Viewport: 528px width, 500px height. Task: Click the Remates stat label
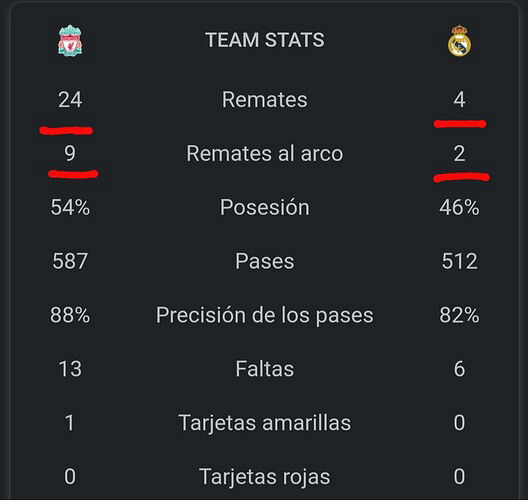point(264,100)
